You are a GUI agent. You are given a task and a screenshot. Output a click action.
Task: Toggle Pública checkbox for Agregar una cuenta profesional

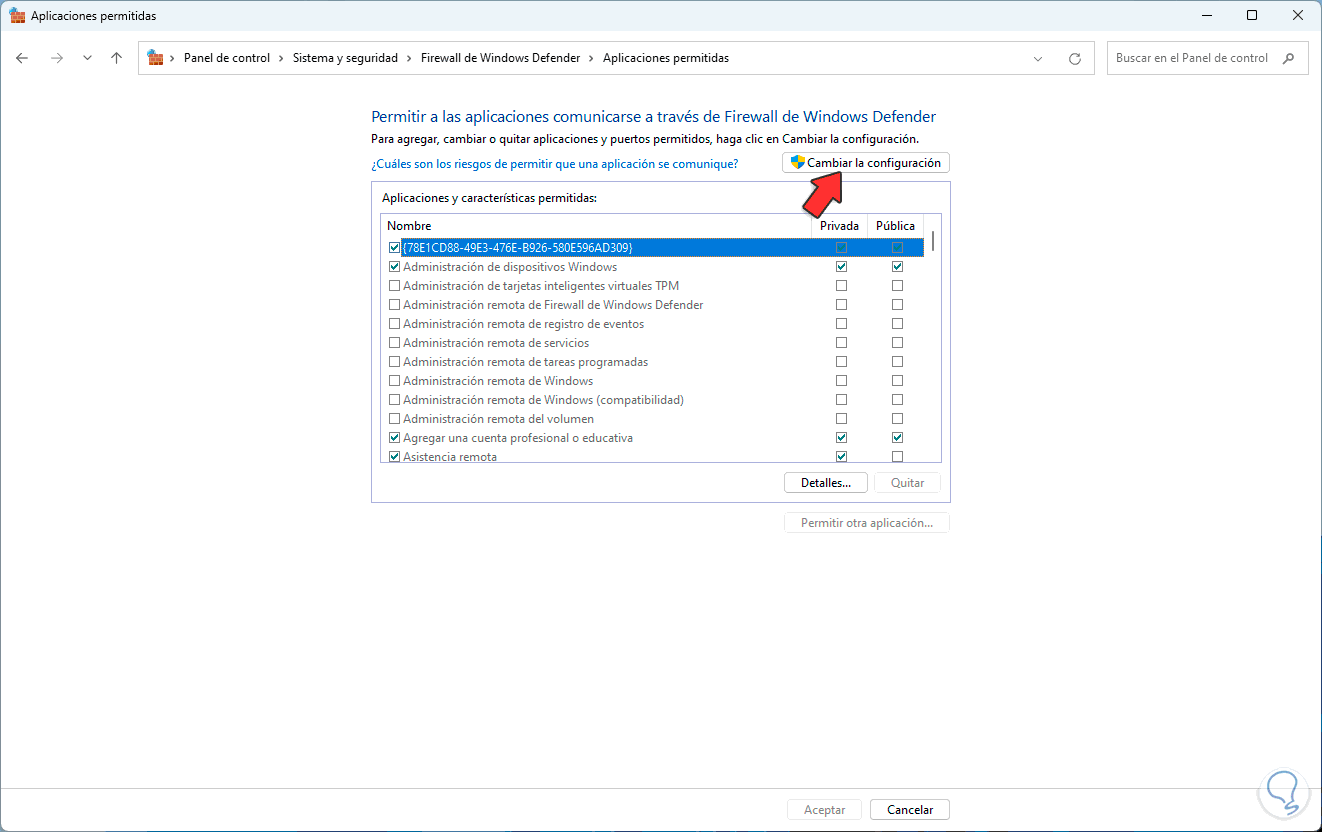point(897,438)
